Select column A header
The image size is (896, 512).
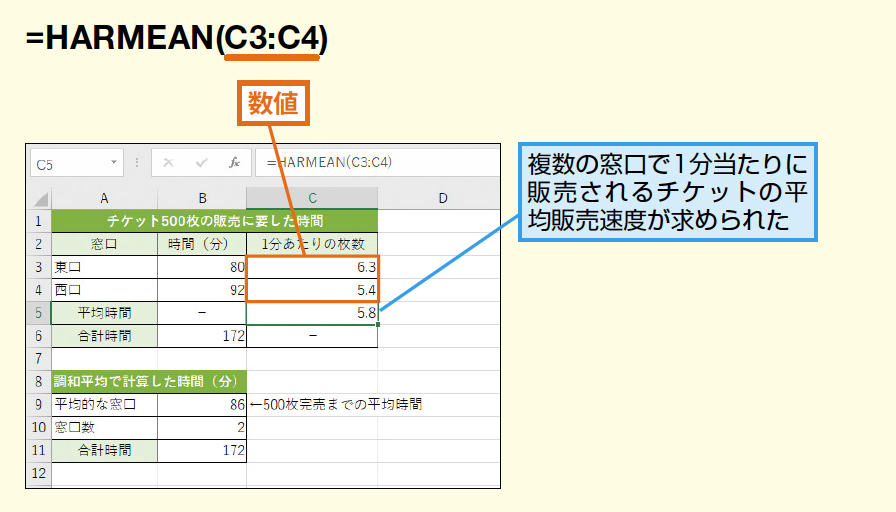point(104,198)
